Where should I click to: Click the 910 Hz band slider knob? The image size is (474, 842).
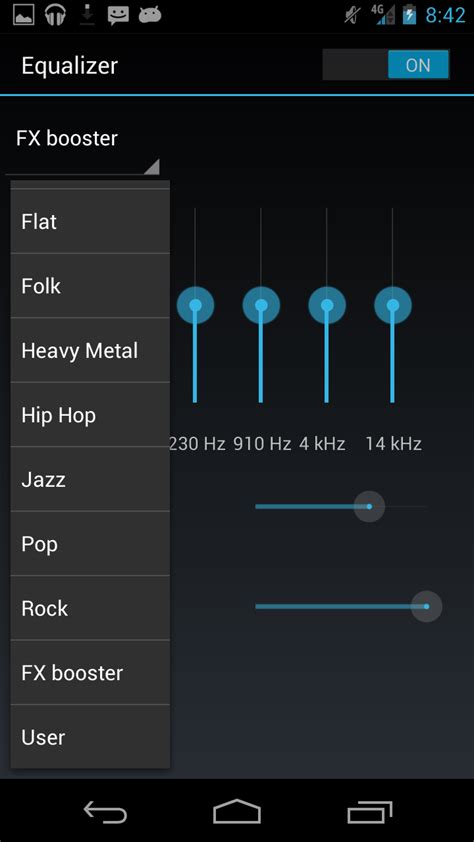(261, 305)
